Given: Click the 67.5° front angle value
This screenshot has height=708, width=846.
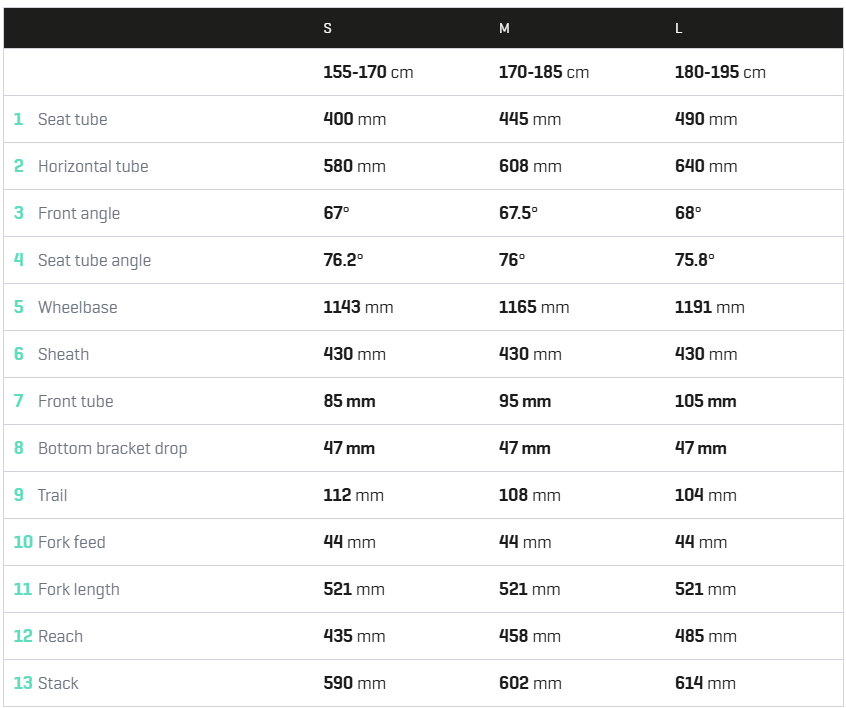Looking at the screenshot, I should (518, 213).
